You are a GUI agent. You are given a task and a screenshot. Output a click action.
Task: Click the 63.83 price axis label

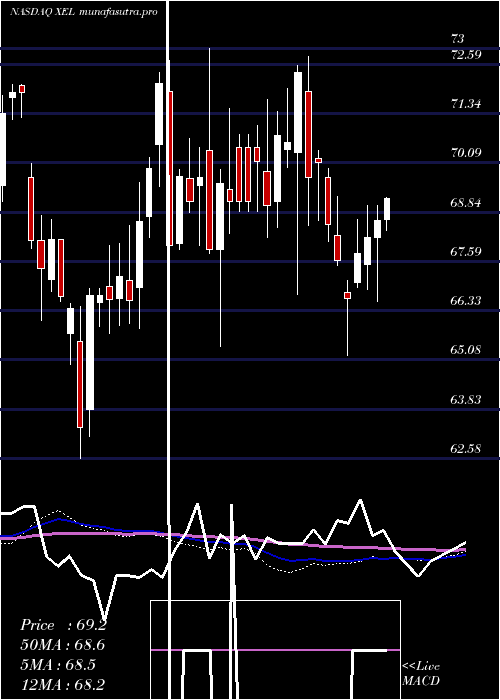point(466,399)
